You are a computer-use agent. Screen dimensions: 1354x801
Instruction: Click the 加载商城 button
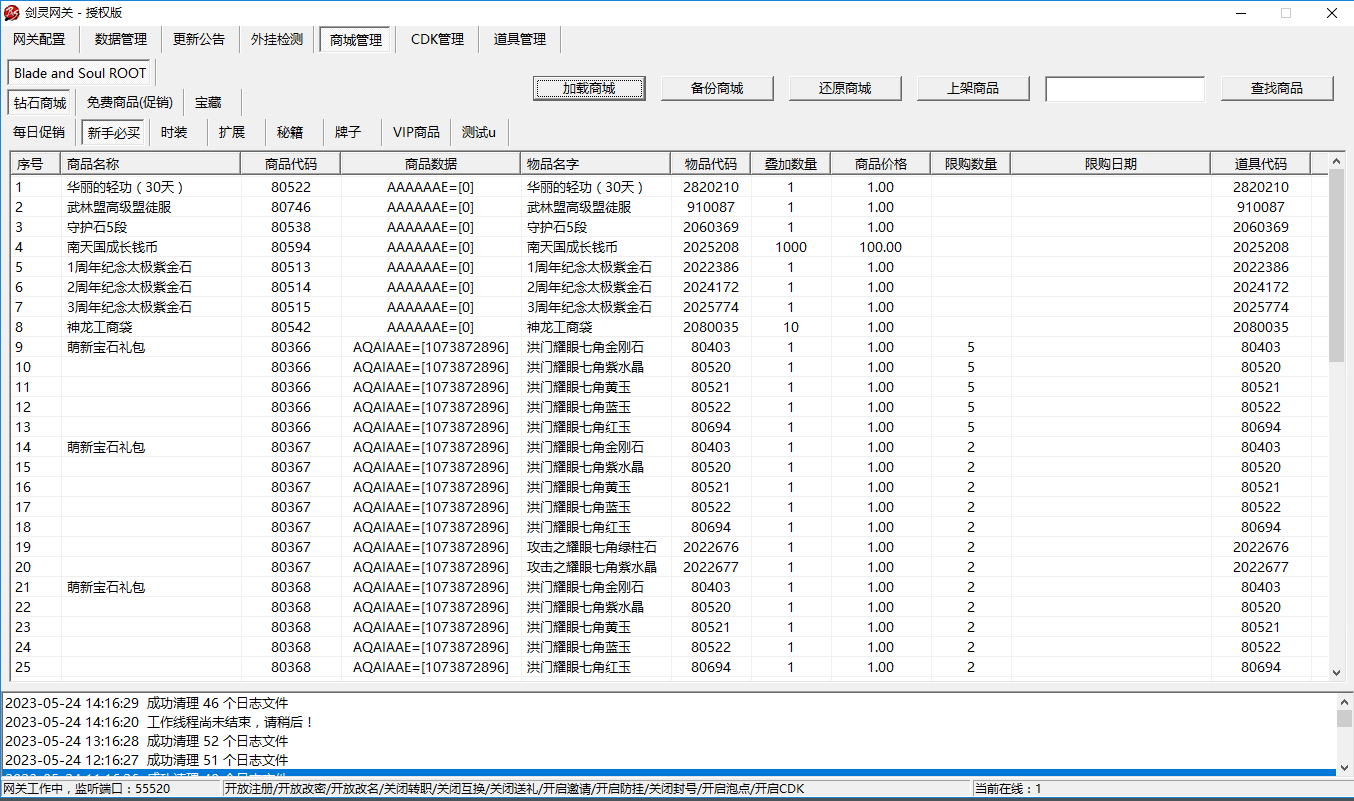[x=588, y=88]
